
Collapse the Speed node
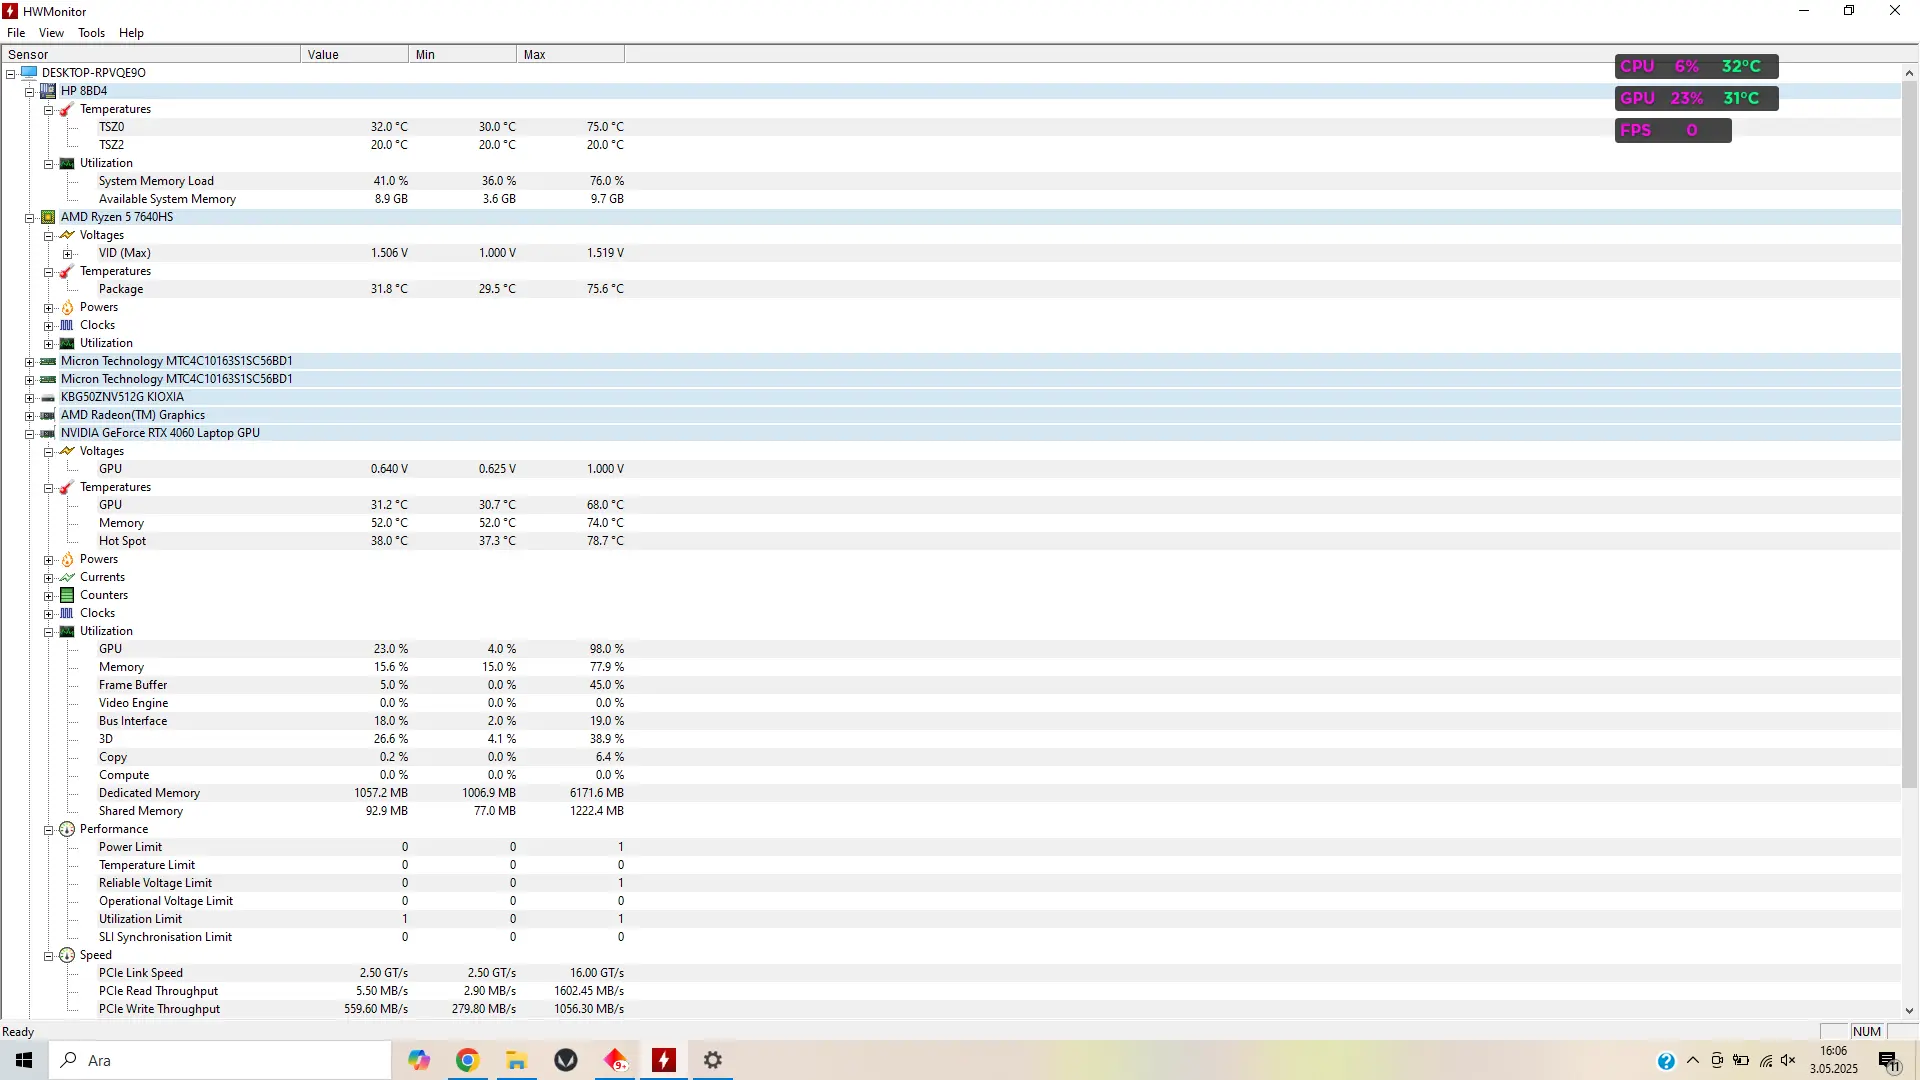(49, 955)
